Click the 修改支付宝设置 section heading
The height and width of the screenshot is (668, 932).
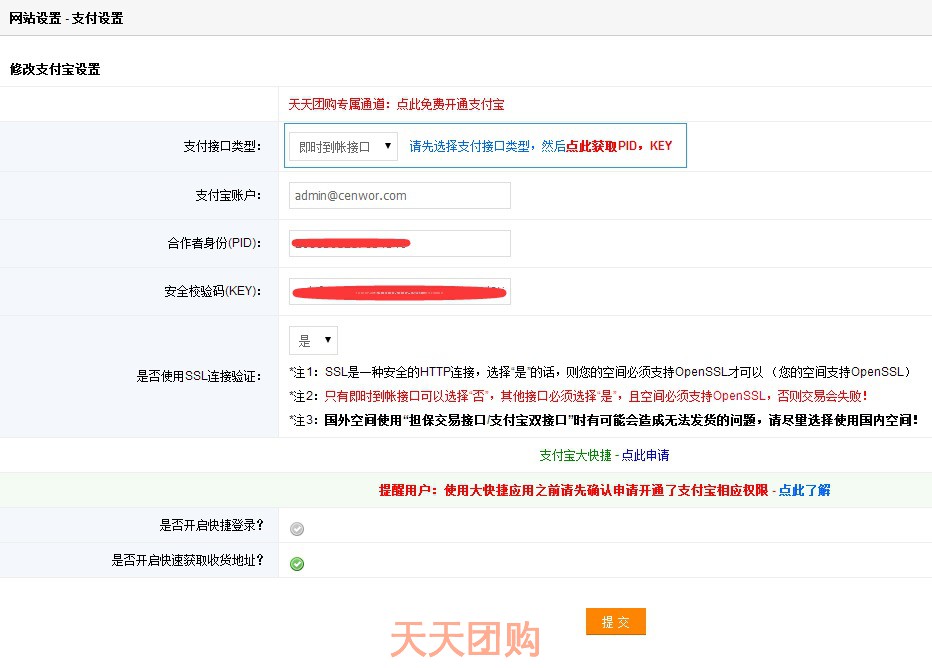coord(55,69)
